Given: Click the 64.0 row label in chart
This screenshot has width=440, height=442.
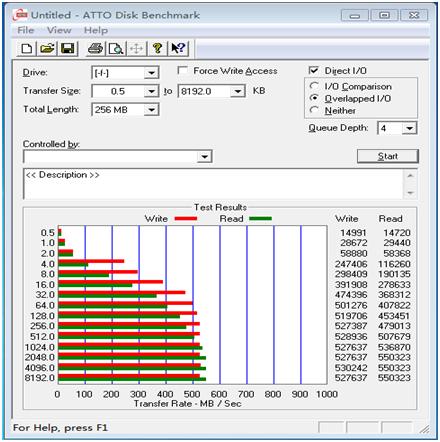Looking at the screenshot, I should click(x=45, y=305).
